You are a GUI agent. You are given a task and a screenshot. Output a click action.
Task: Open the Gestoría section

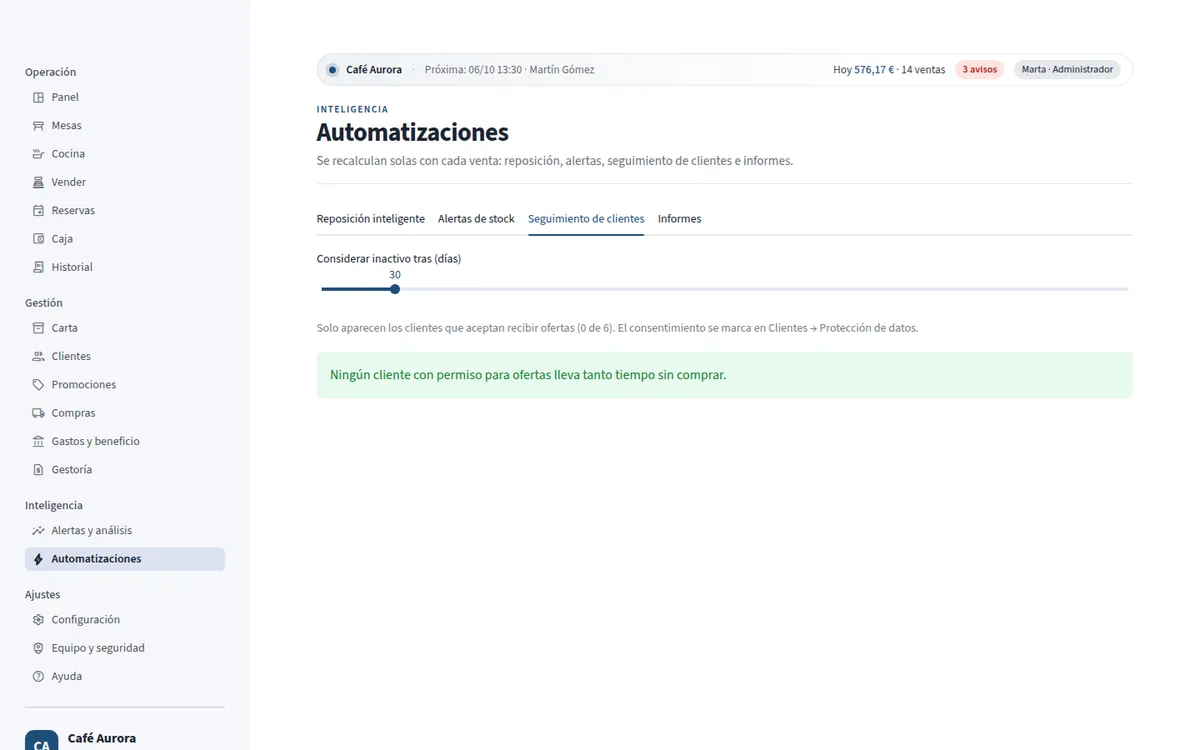coord(125,470)
